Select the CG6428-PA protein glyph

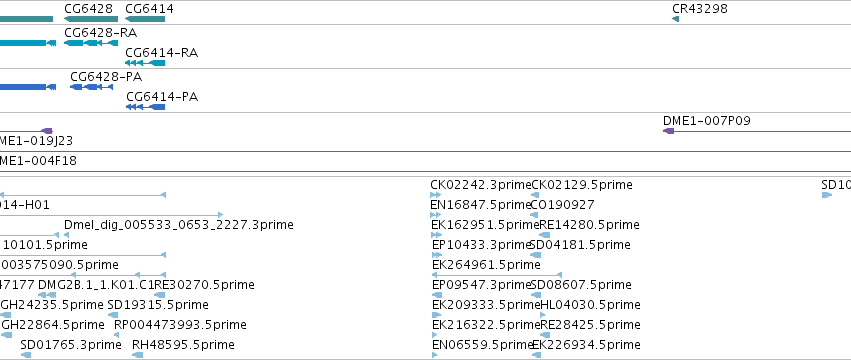pos(91,87)
